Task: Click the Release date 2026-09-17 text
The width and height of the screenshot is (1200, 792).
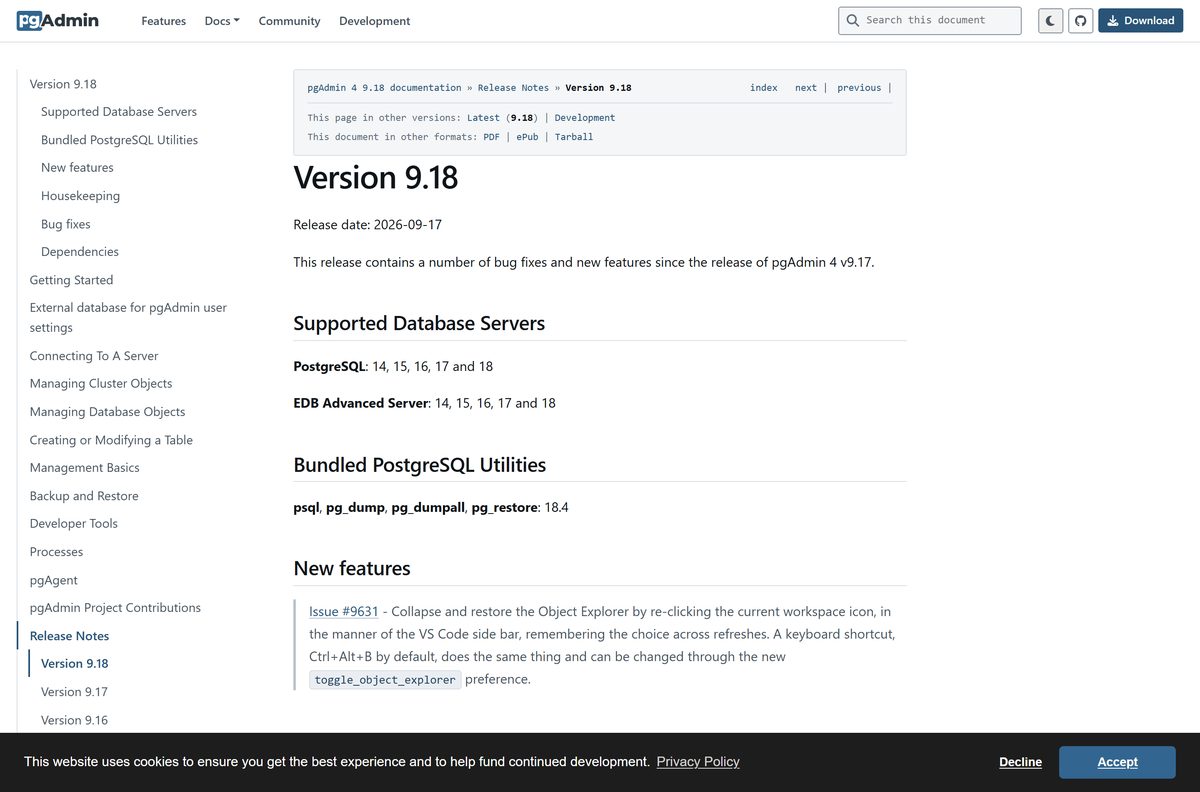Action: coord(367,225)
